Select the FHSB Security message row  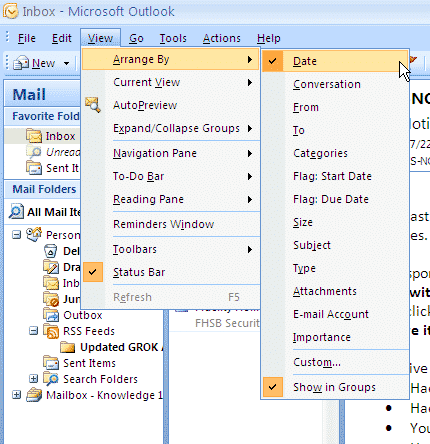point(216,319)
